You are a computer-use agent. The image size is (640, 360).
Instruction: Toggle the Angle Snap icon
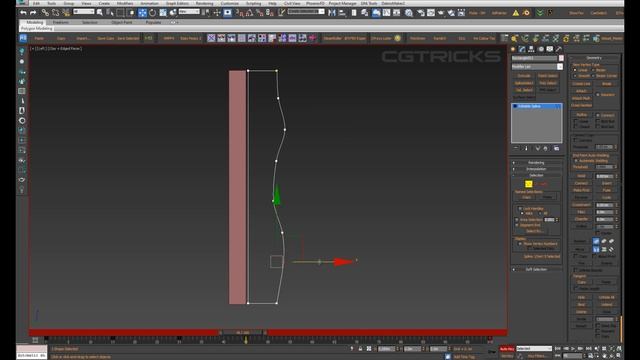click(249, 13)
